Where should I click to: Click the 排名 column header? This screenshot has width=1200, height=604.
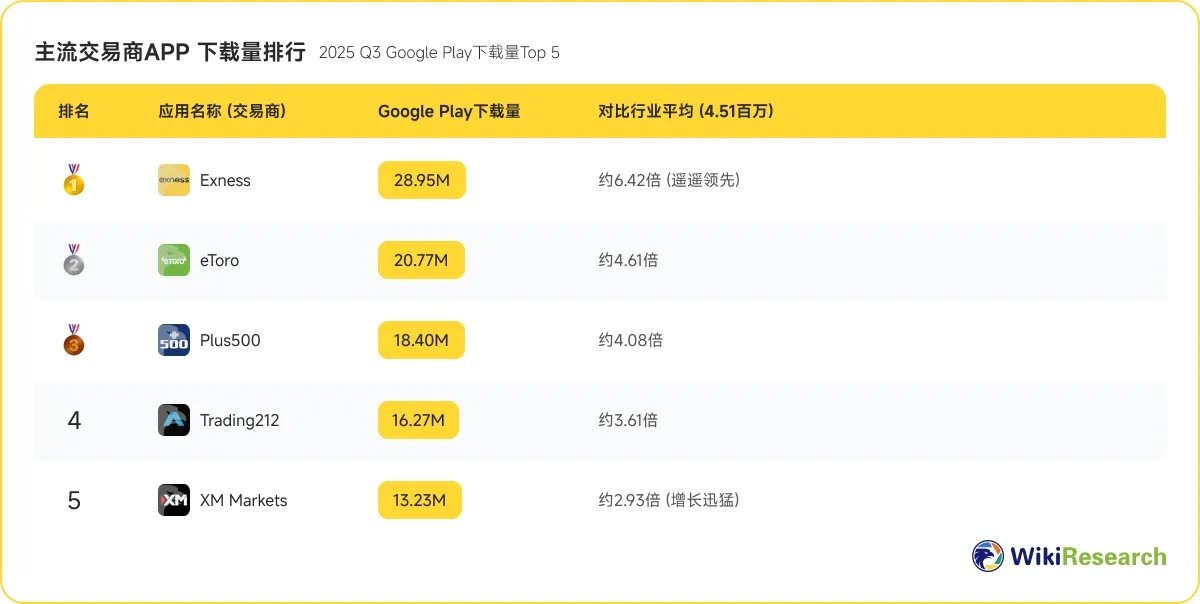click(74, 111)
